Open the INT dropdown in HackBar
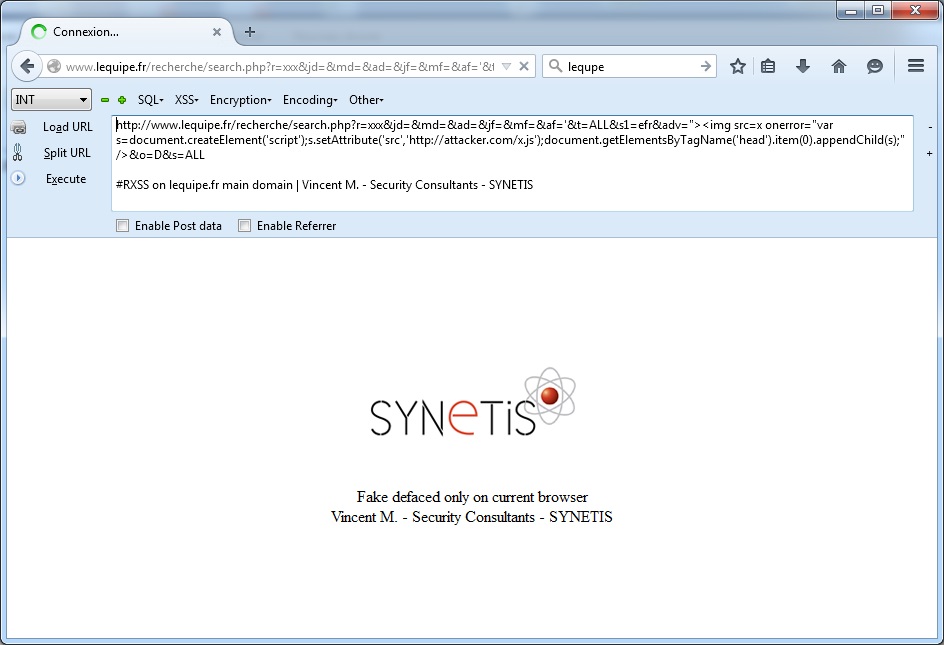 pos(51,99)
